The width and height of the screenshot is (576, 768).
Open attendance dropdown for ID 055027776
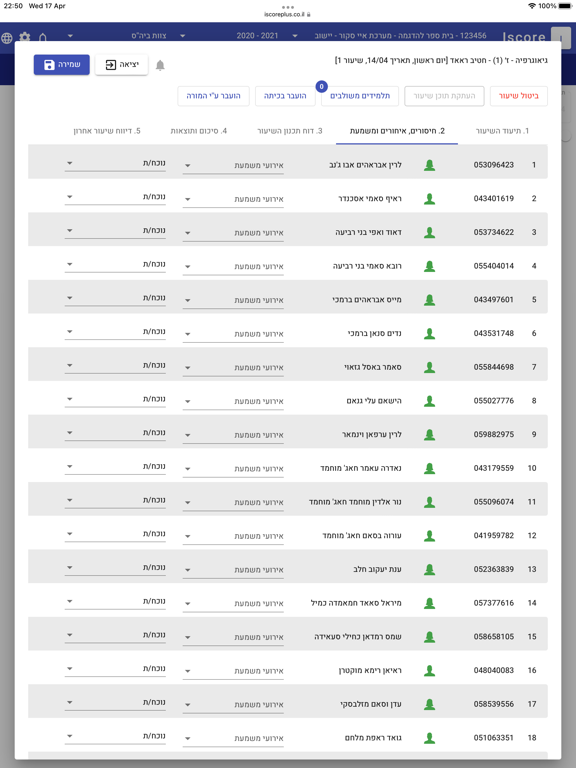(x=115, y=399)
